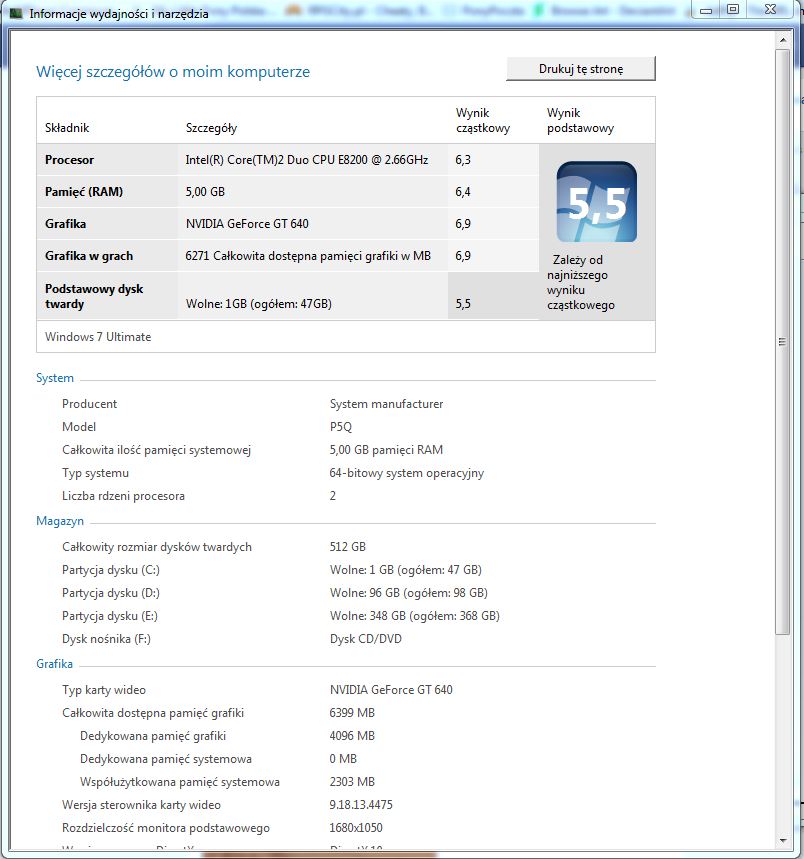Viewport: 804px width, 859px height.
Task: Select the Pamięć (RAM) row label
Action: point(84,192)
